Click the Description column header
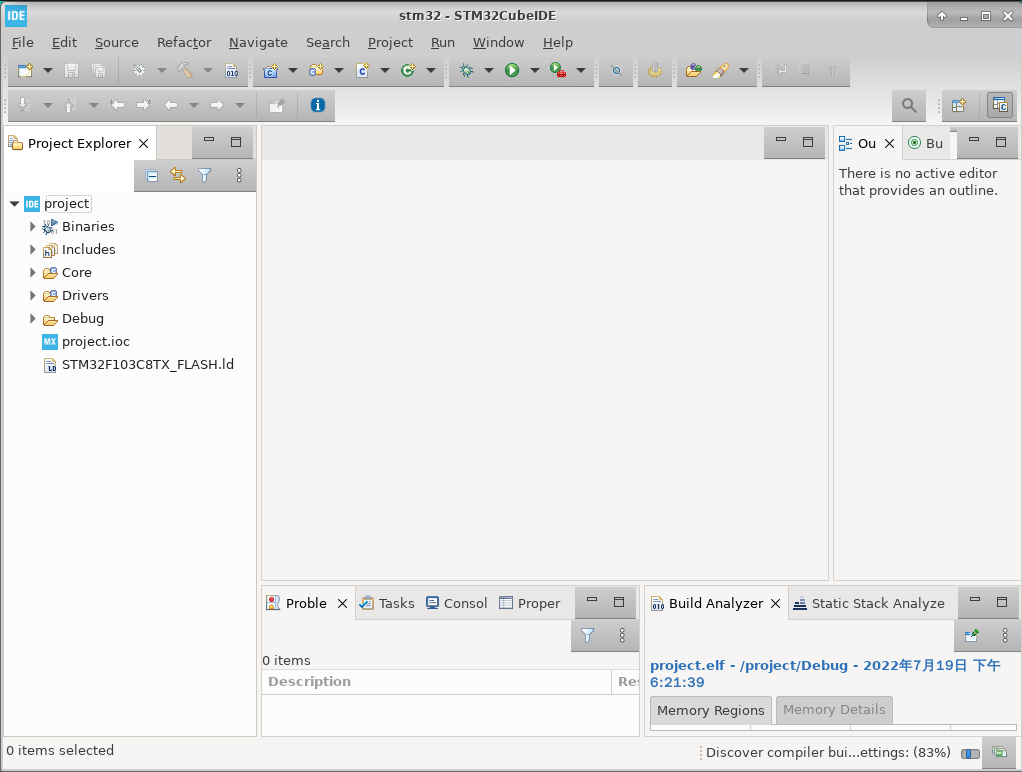The height and width of the screenshot is (772, 1022). (x=436, y=681)
